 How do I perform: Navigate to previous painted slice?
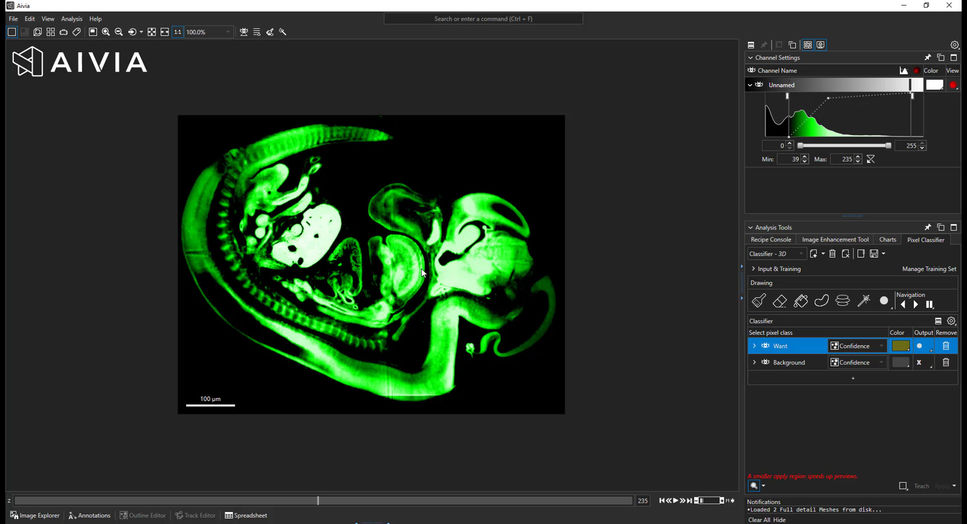coord(903,305)
